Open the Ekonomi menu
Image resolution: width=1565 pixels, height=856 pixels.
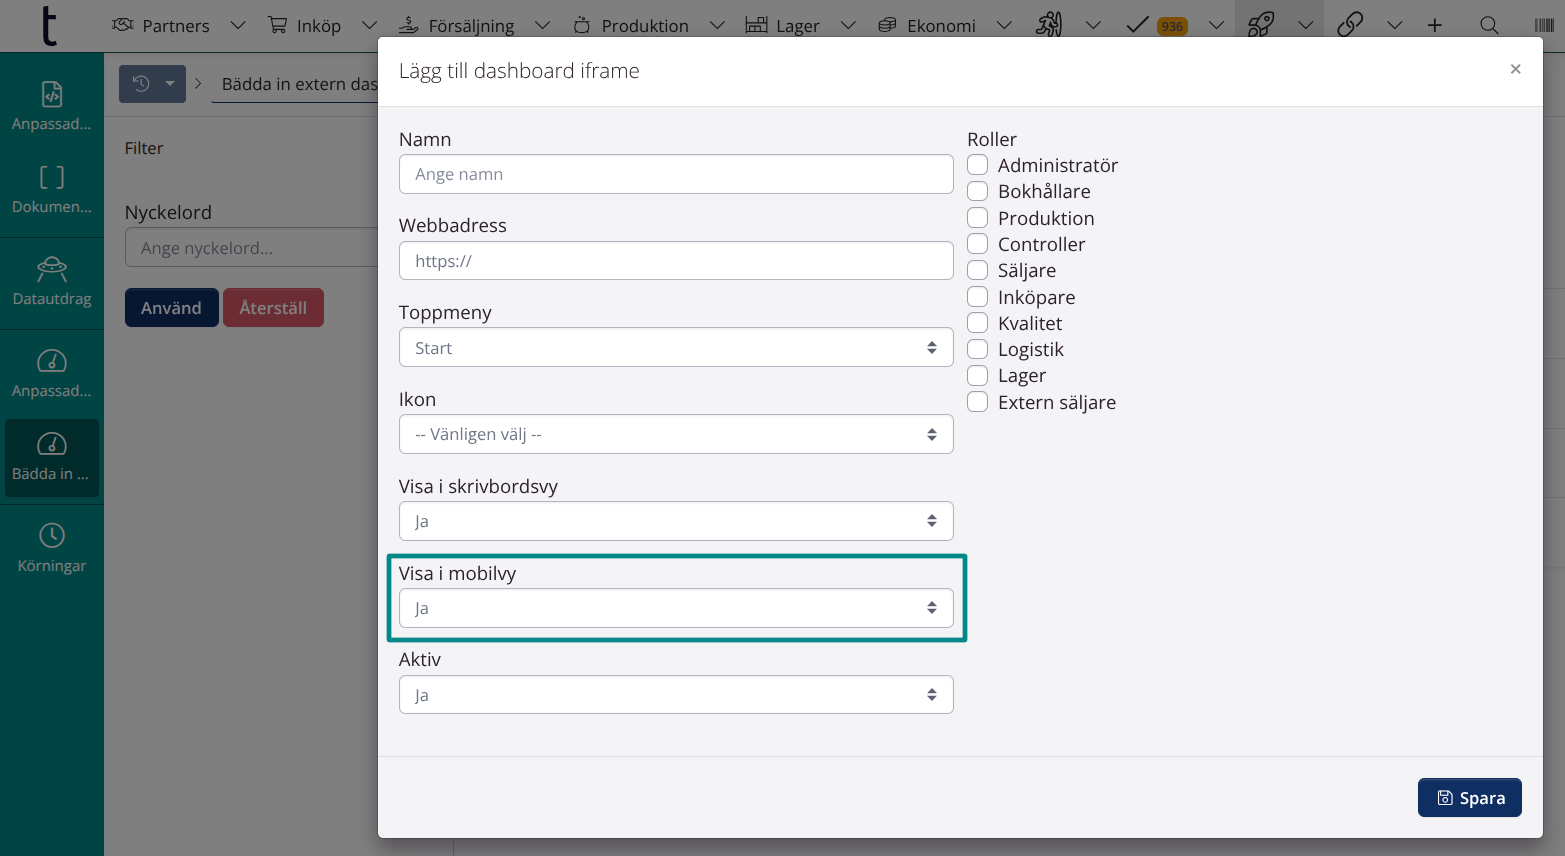(x=940, y=25)
